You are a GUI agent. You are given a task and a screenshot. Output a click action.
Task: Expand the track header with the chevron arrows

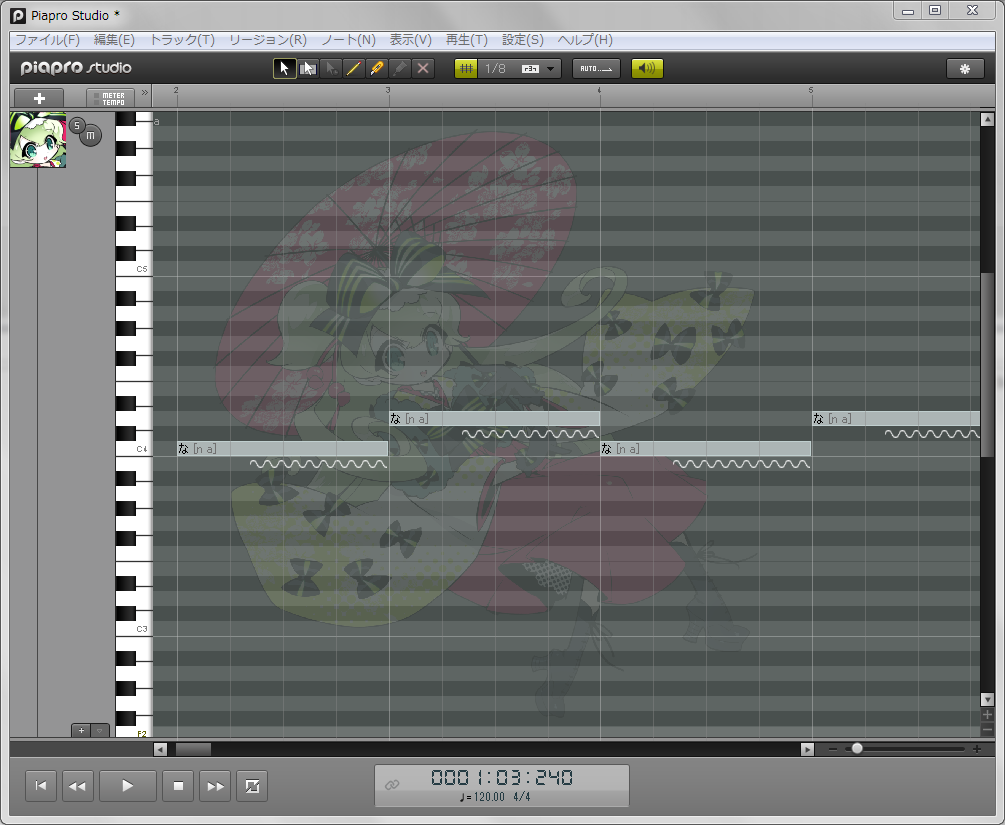coord(145,93)
